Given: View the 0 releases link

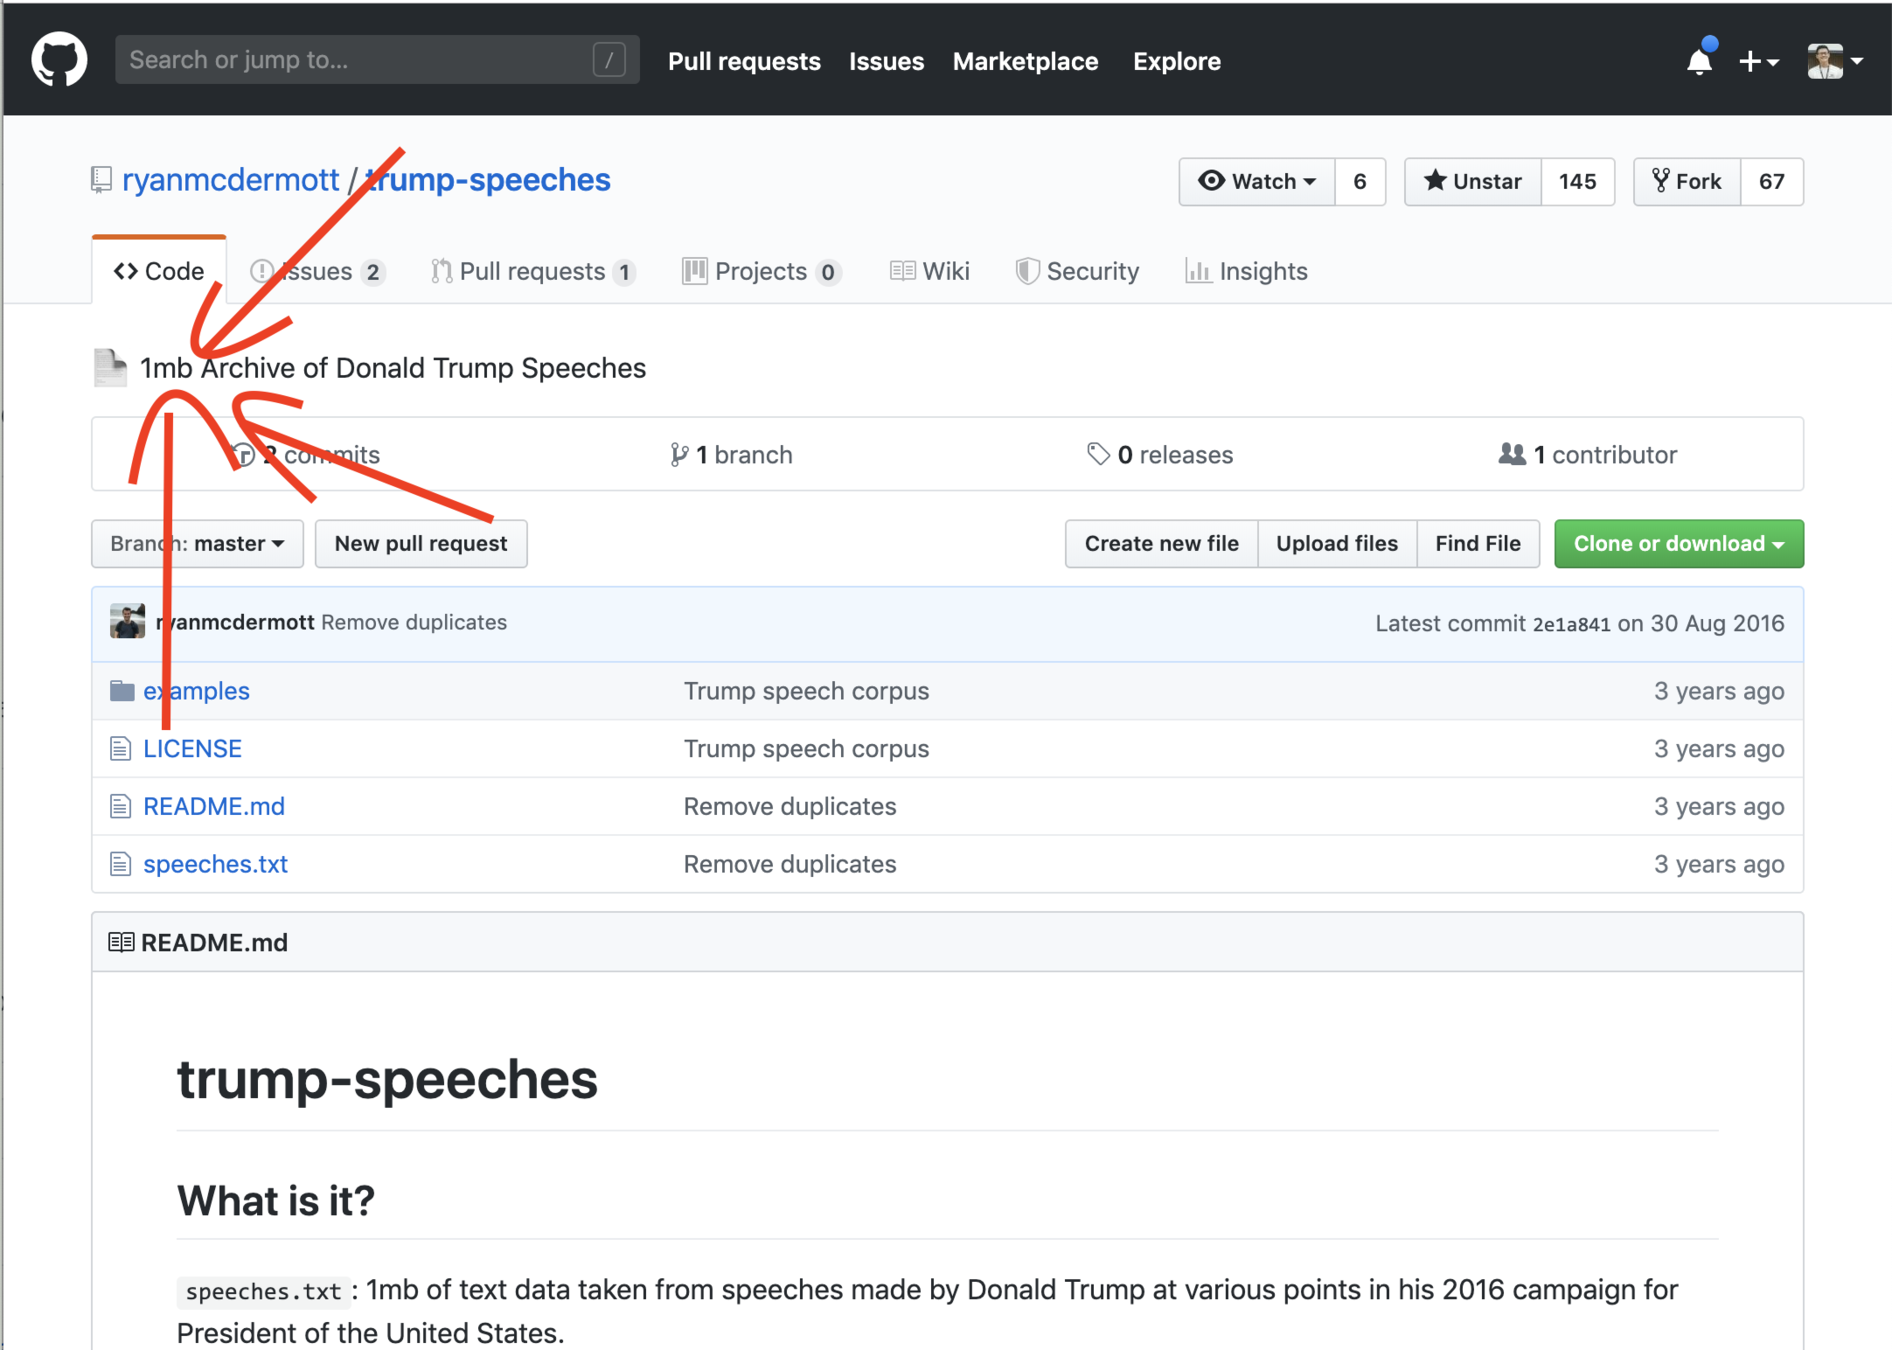Looking at the screenshot, I should [x=1160, y=455].
